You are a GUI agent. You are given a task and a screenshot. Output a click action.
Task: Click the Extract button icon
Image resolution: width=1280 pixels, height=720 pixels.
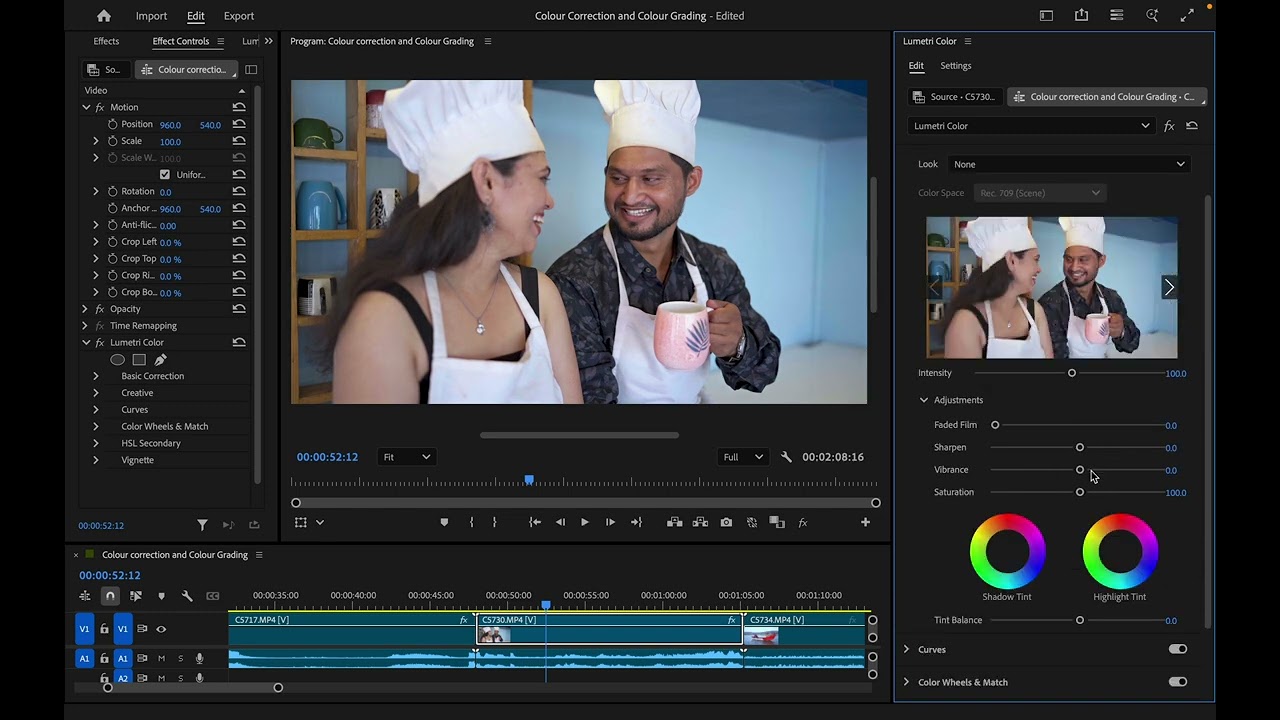(700, 522)
